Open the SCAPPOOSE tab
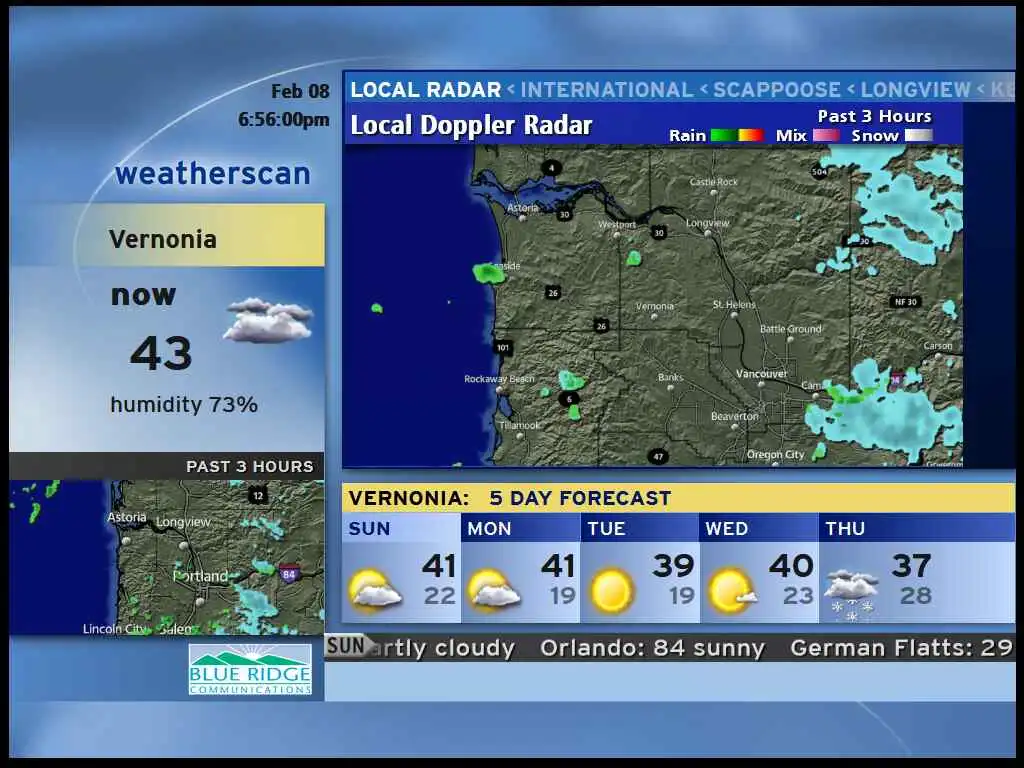1024x768 pixels. click(x=777, y=89)
